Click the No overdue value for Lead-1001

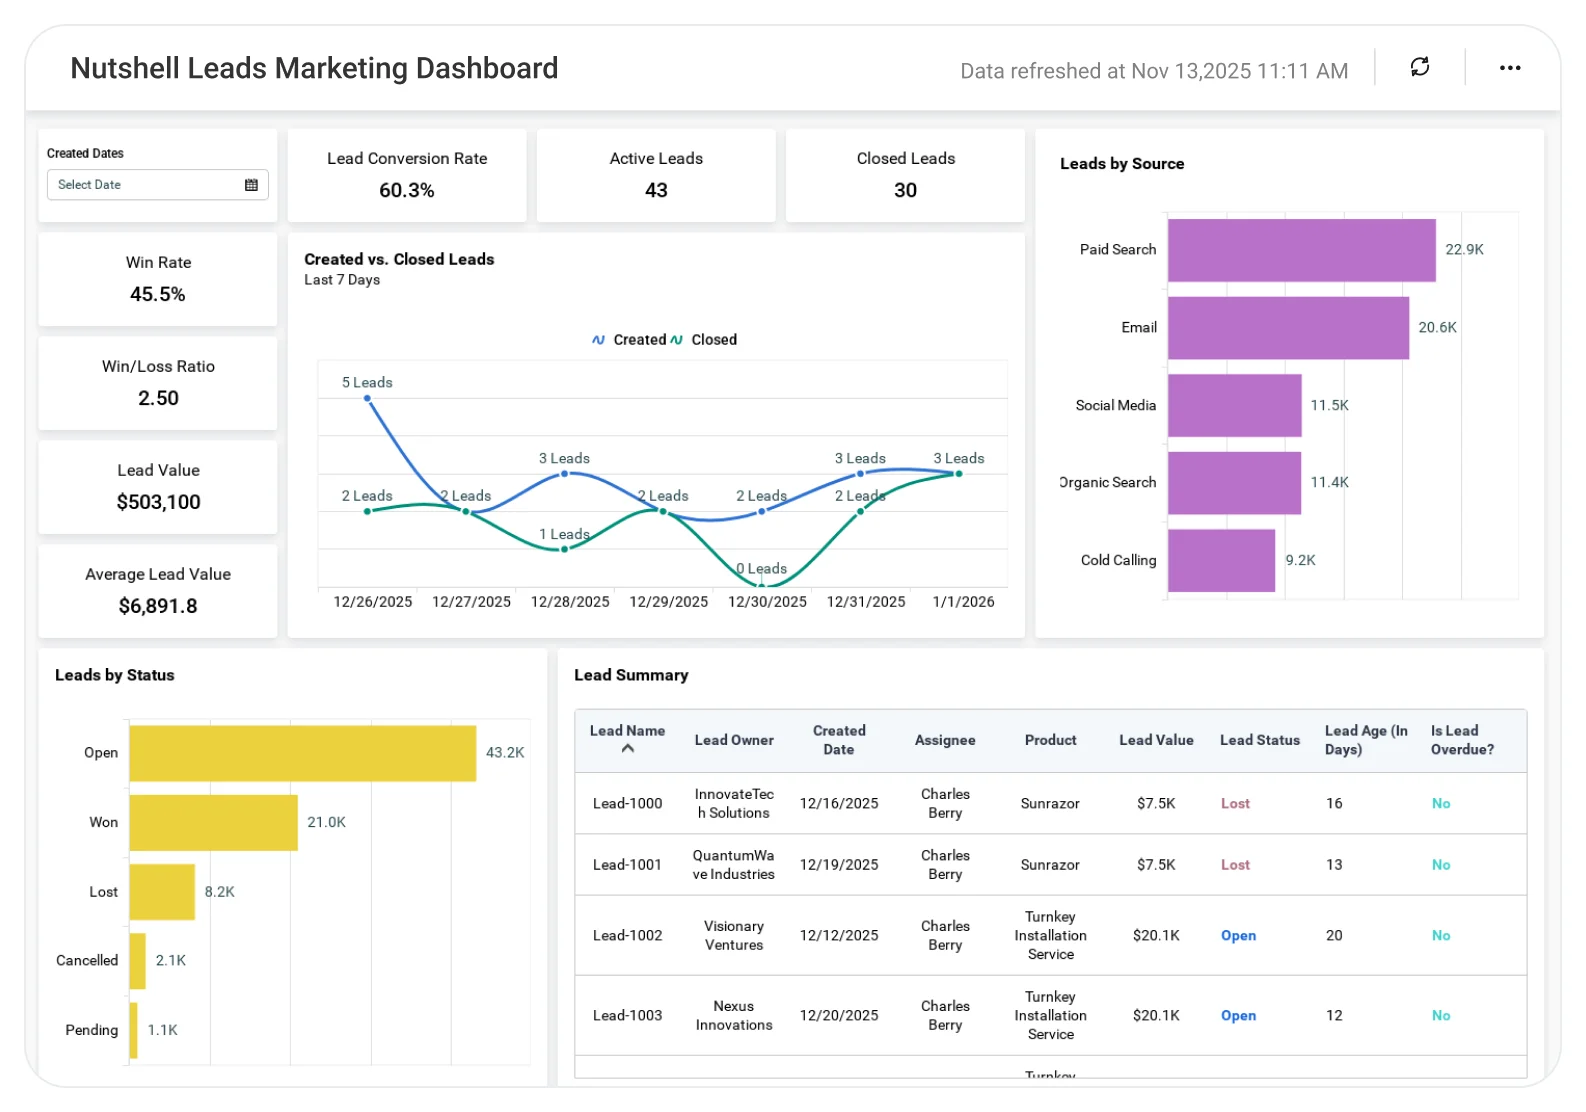pyautogui.click(x=1440, y=864)
